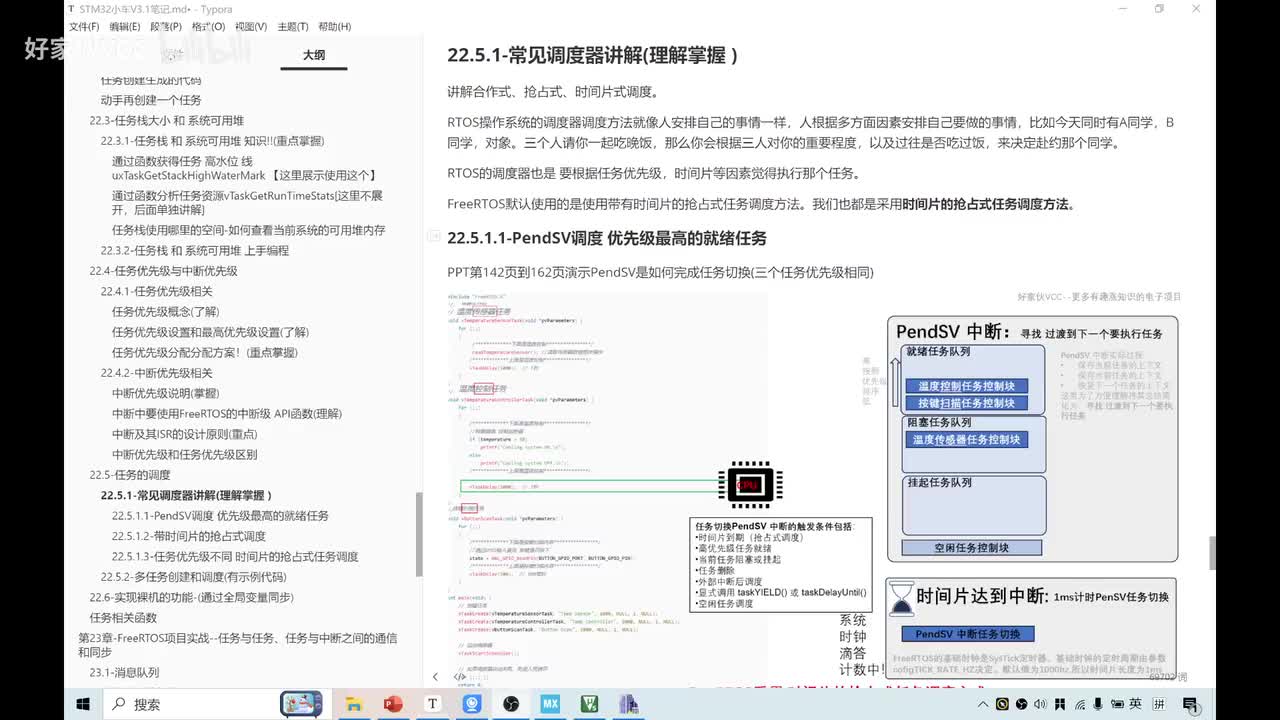Open the OBS Studio taskbar icon

click(x=511, y=704)
